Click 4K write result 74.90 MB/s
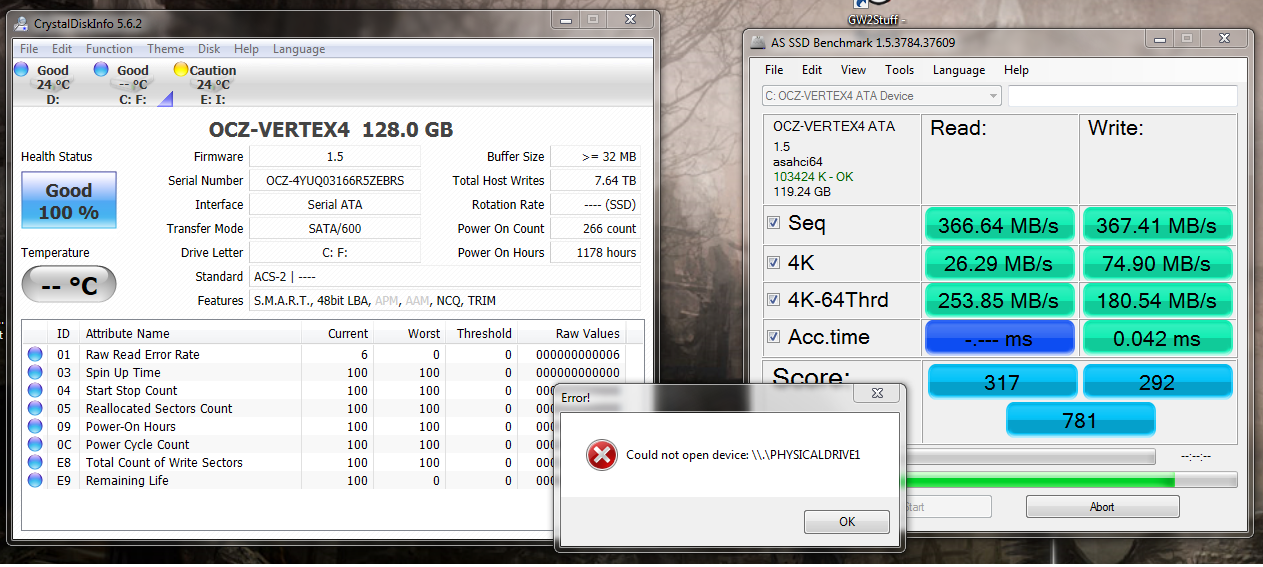 pyautogui.click(x=1158, y=263)
